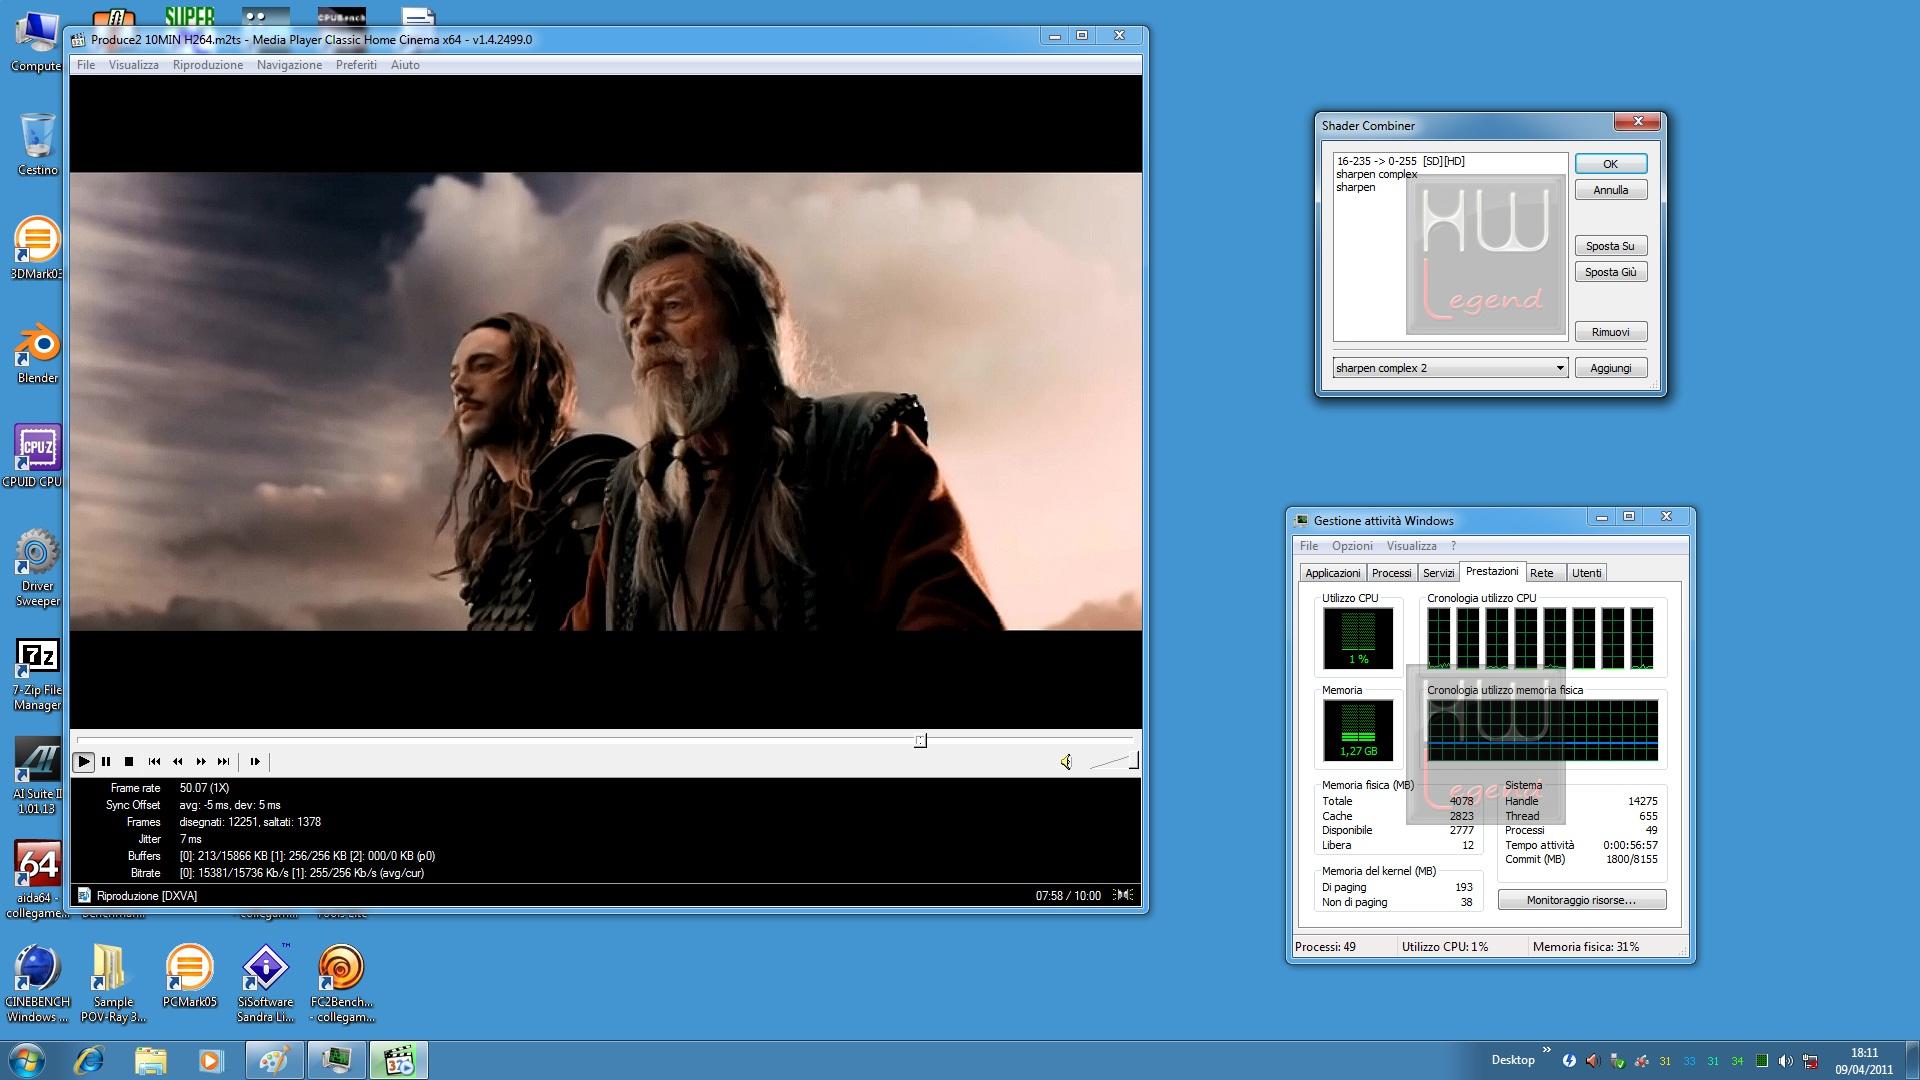Image resolution: width=1920 pixels, height=1080 pixels.
Task: Open aida64 desktop shortcut
Action: (x=37, y=878)
